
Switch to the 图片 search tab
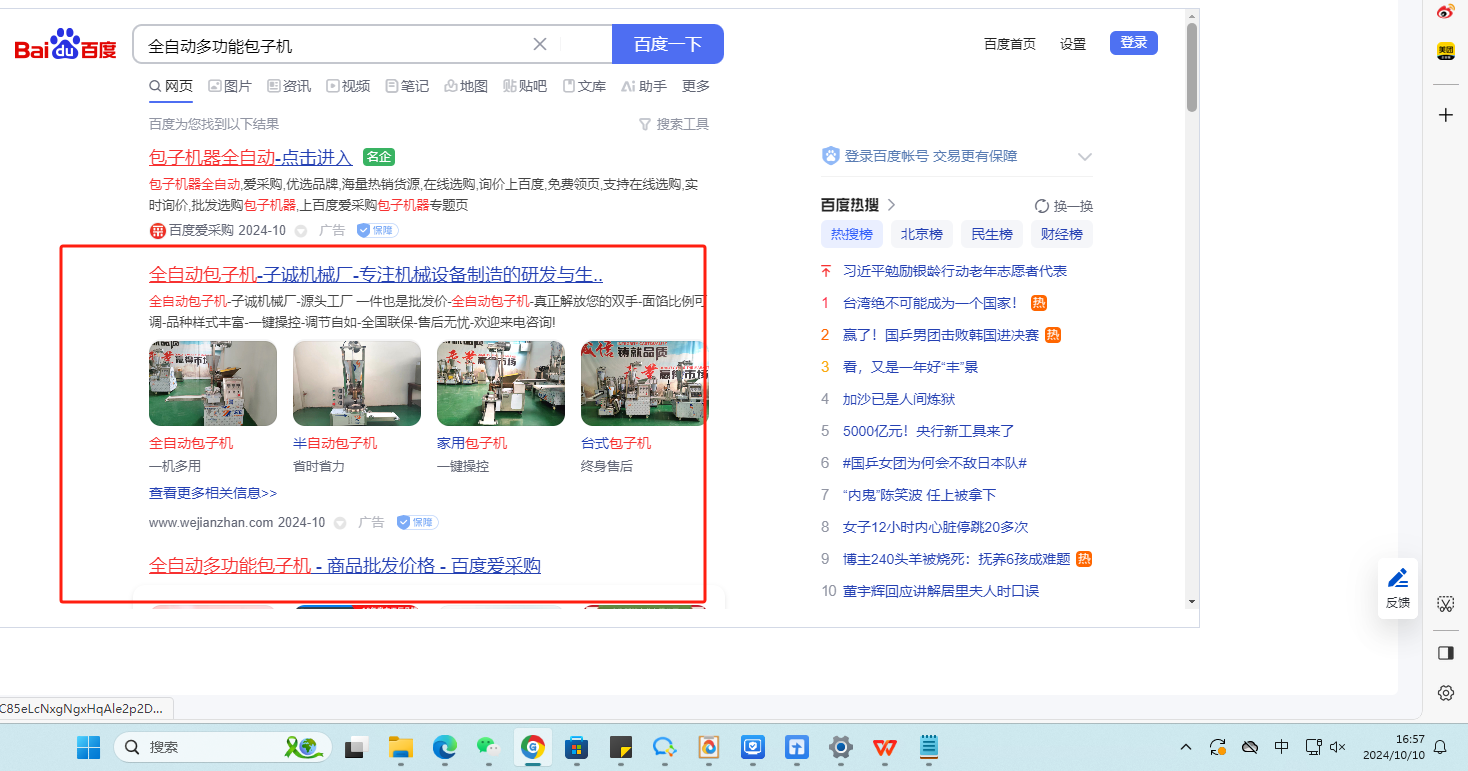(230, 86)
